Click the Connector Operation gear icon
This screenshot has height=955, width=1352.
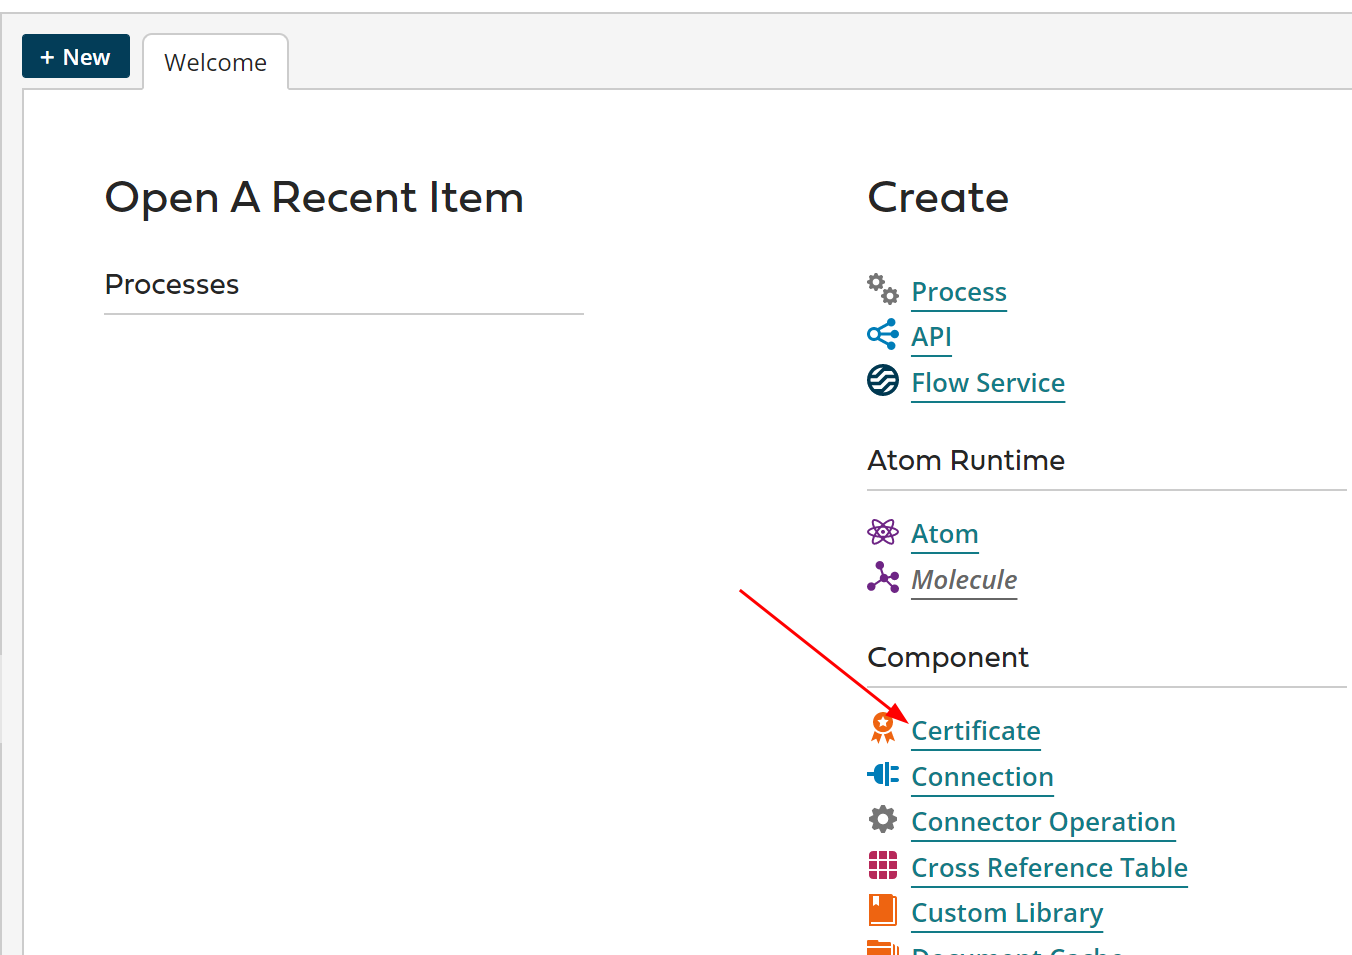(x=883, y=819)
